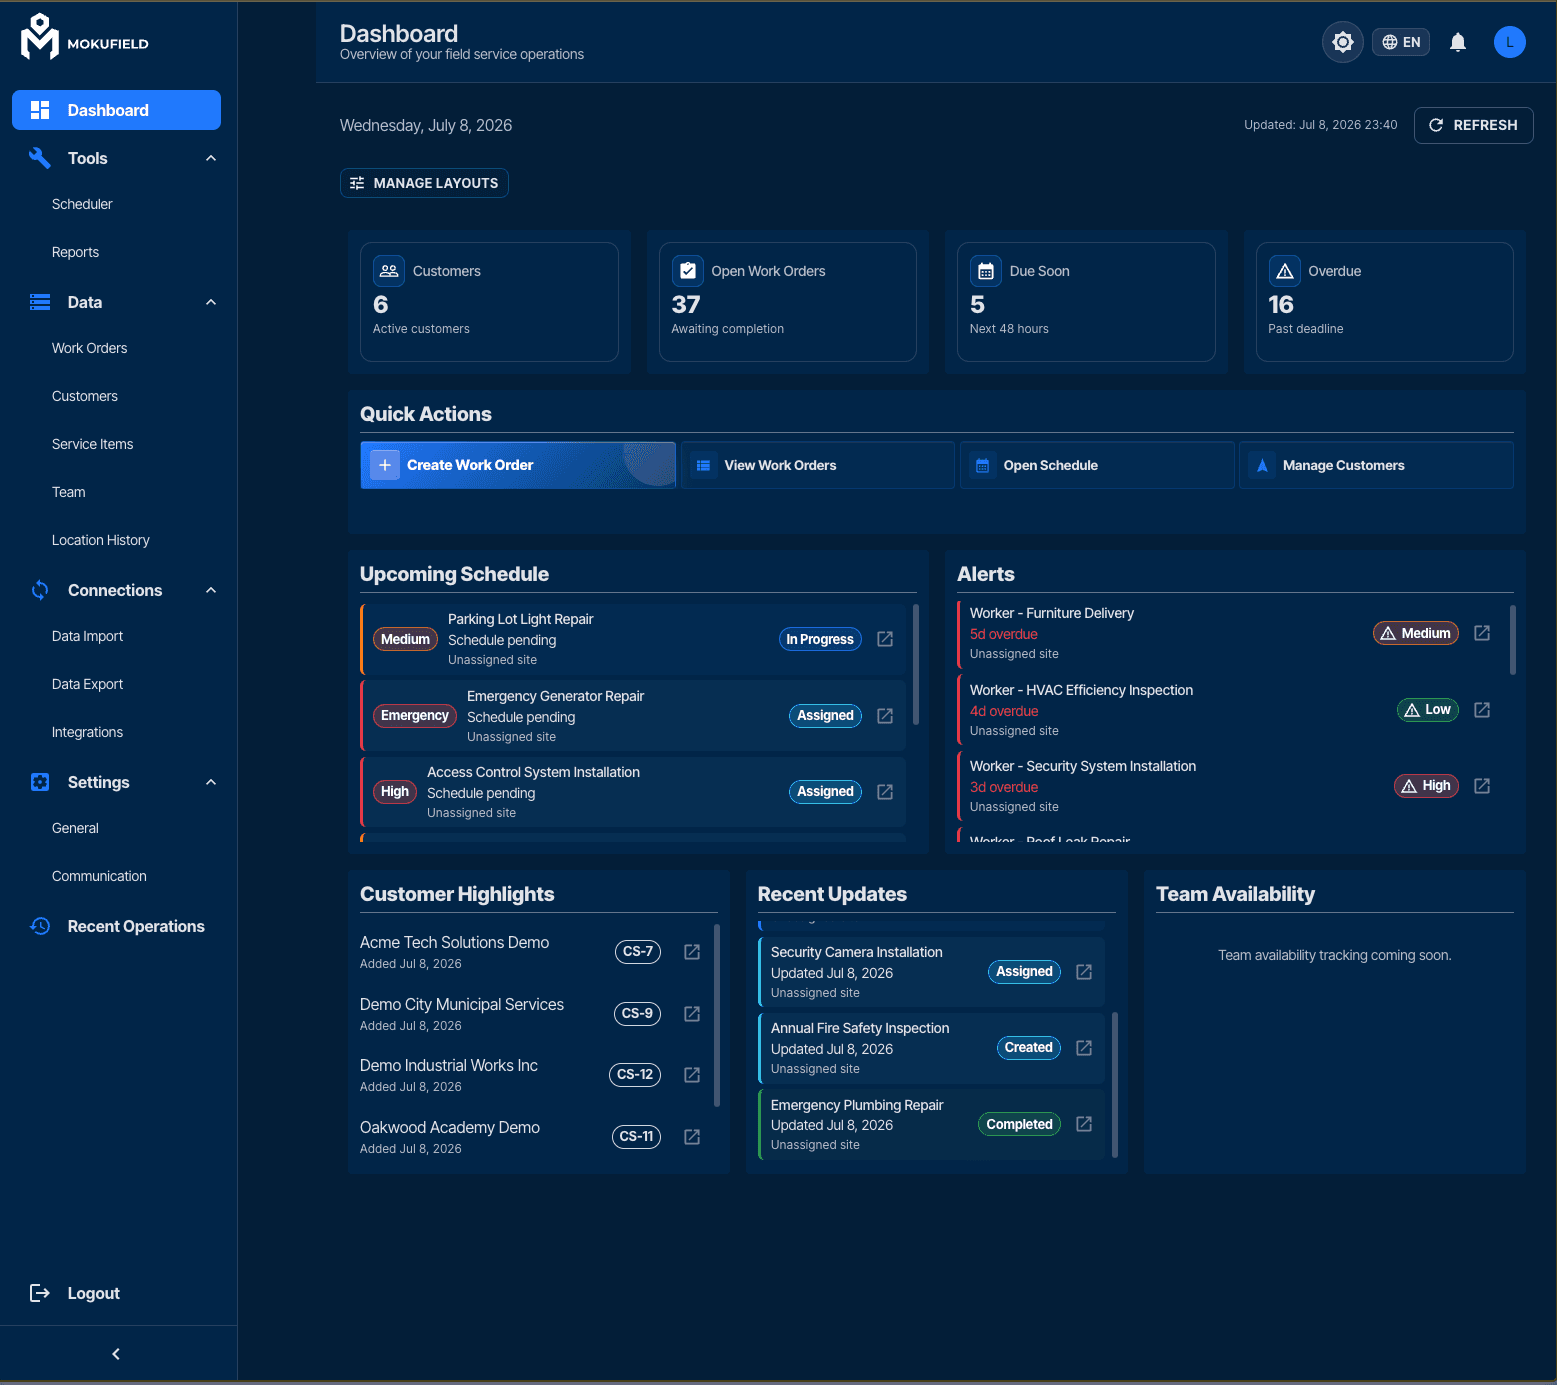The width and height of the screenshot is (1557, 1385).
Task: Open HVAC Efficiency Inspection alert link icon
Action: (x=1482, y=710)
